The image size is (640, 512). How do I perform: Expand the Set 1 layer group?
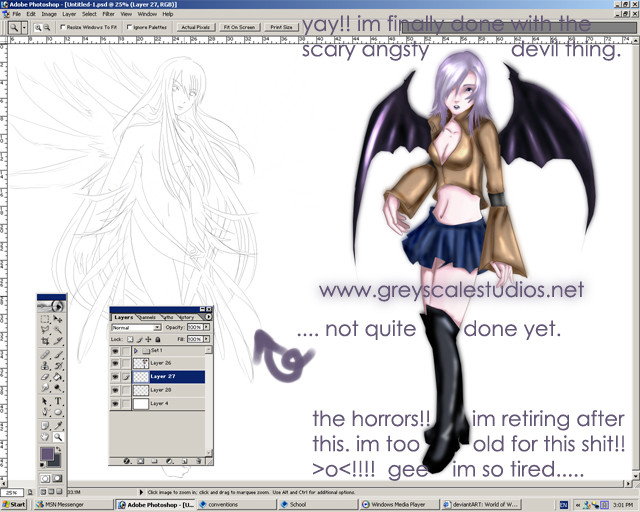pyautogui.click(x=136, y=351)
